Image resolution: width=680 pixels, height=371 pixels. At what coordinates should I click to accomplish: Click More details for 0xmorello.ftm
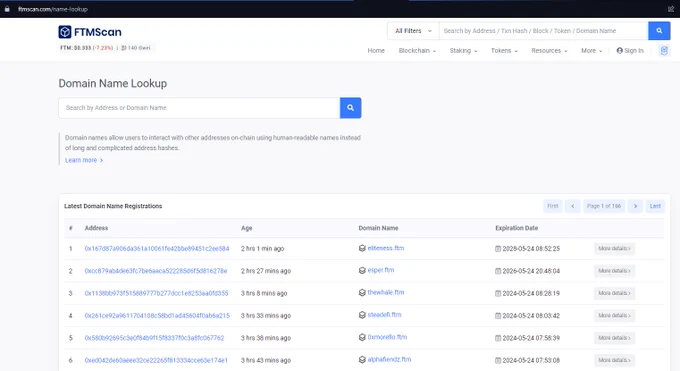pyautogui.click(x=615, y=338)
